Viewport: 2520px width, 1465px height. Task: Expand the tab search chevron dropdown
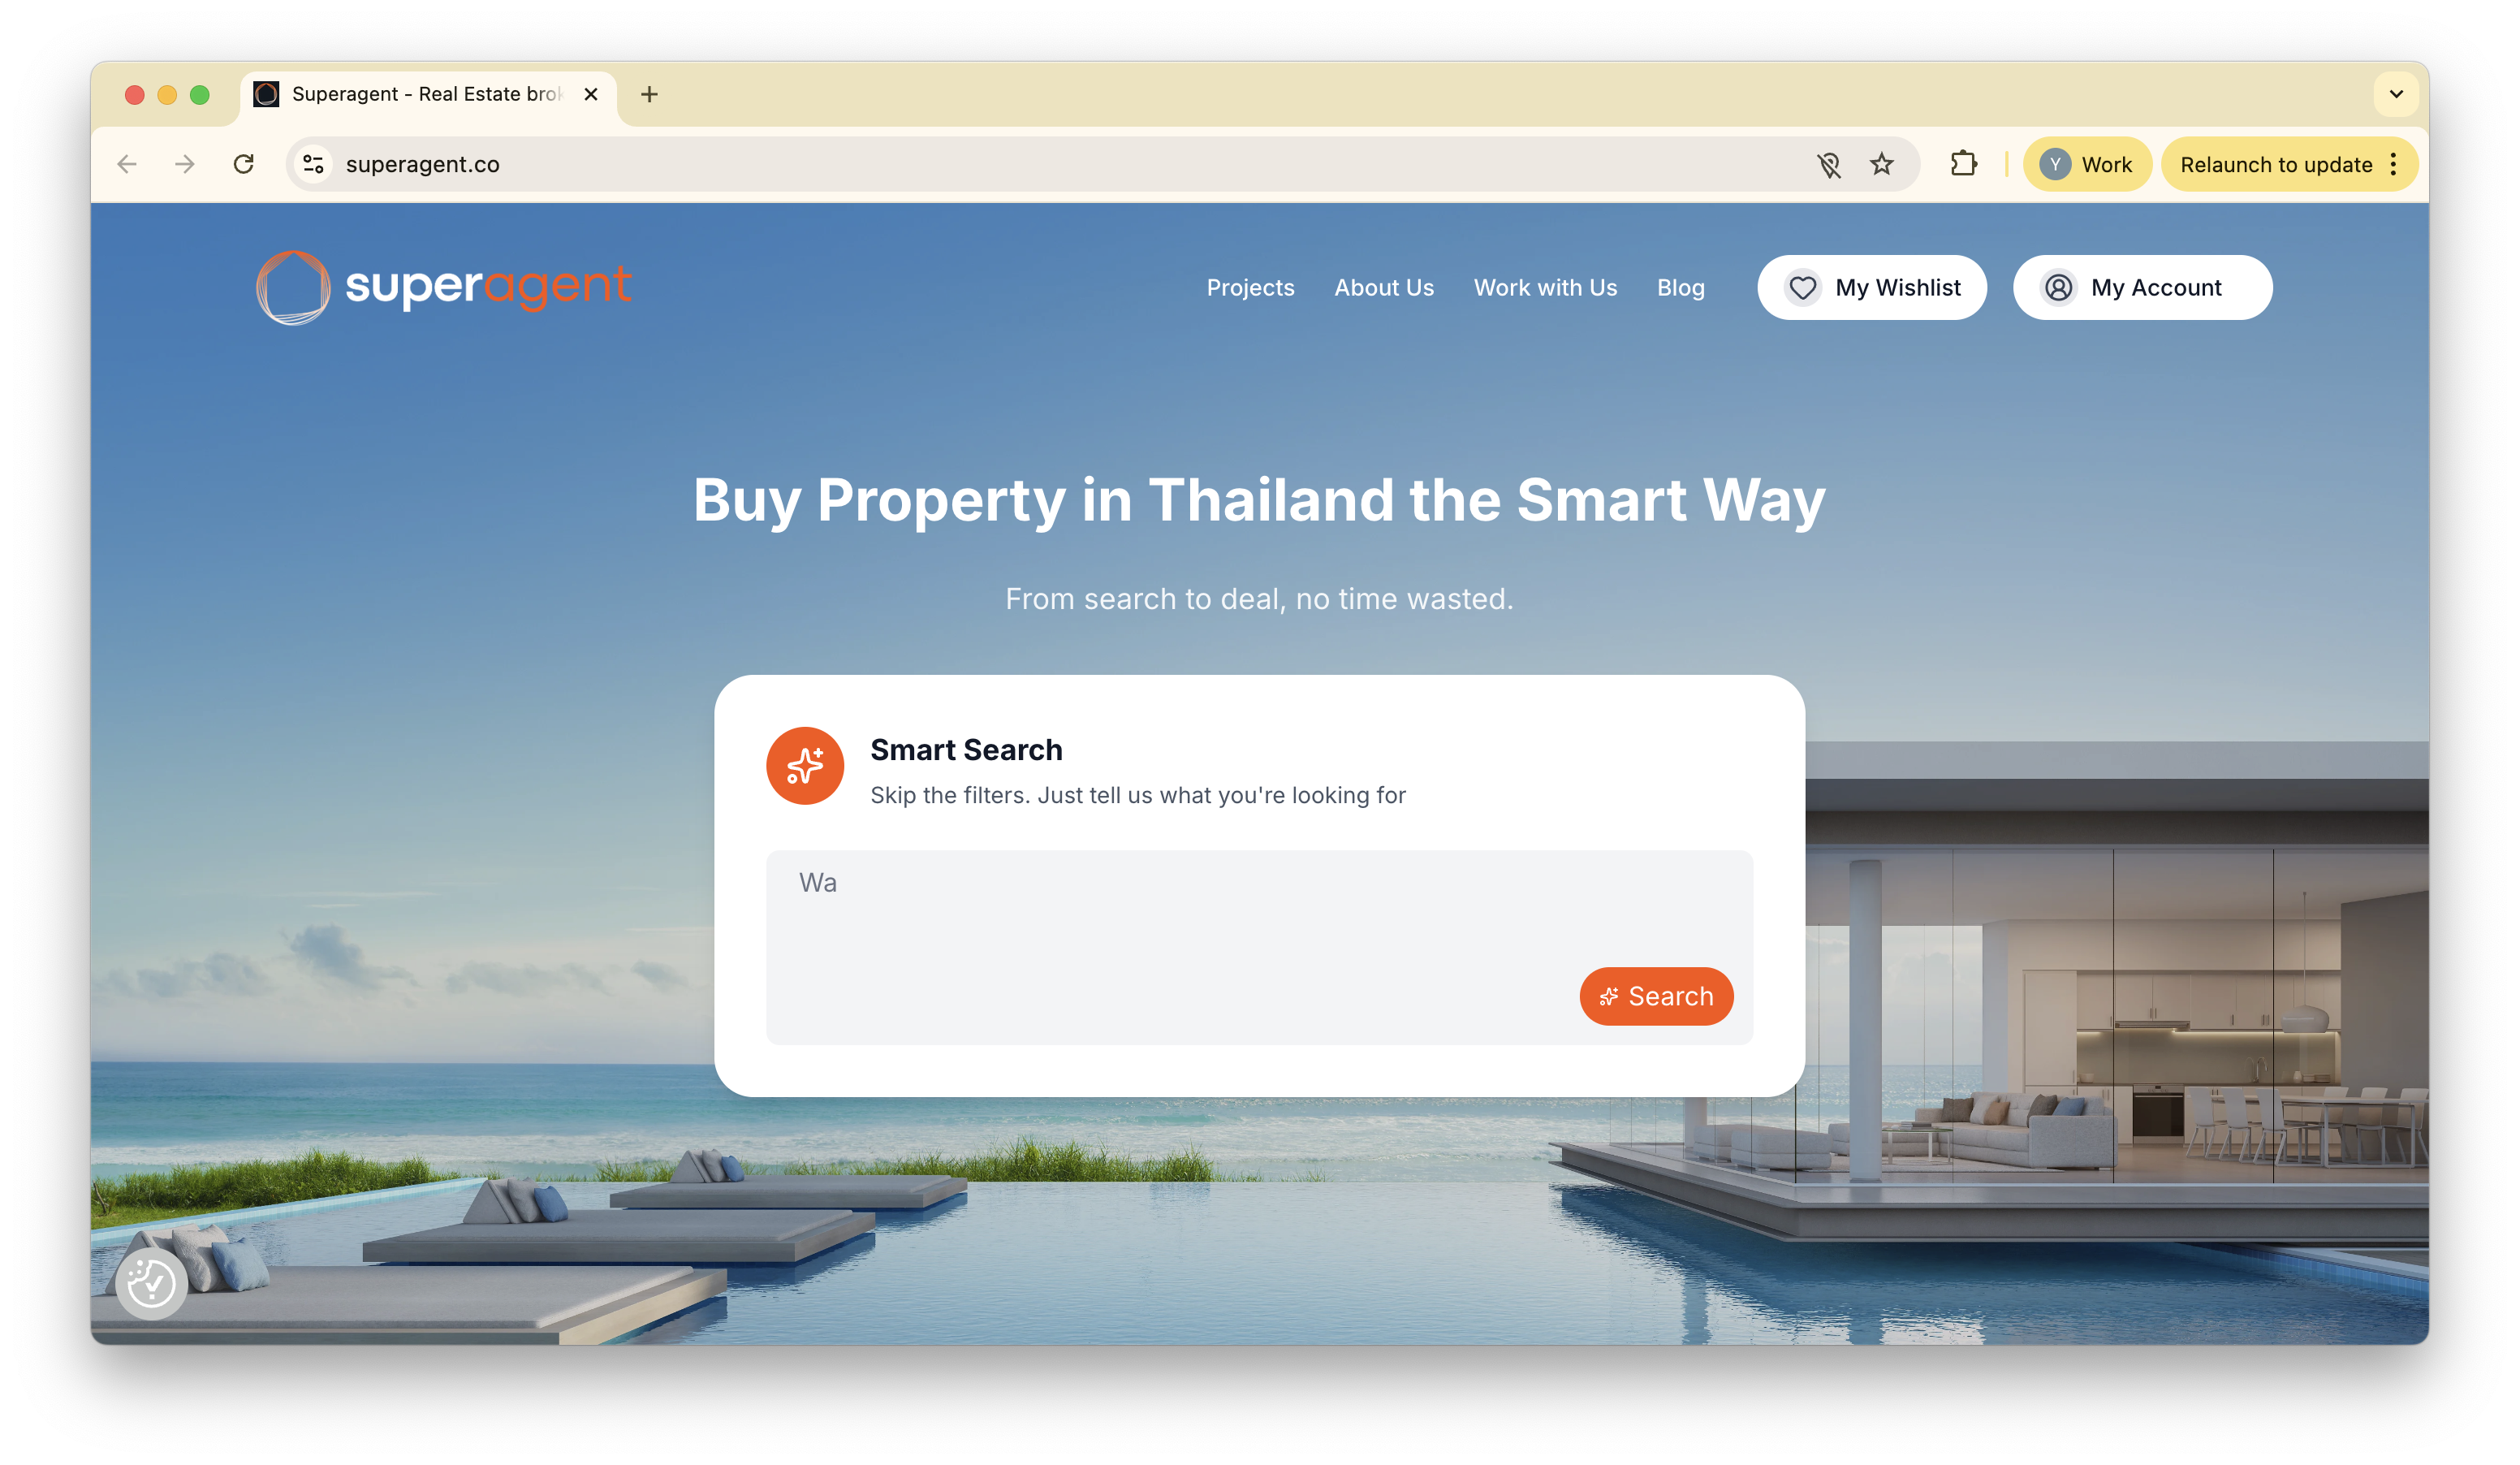click(x=2396, y=94)
